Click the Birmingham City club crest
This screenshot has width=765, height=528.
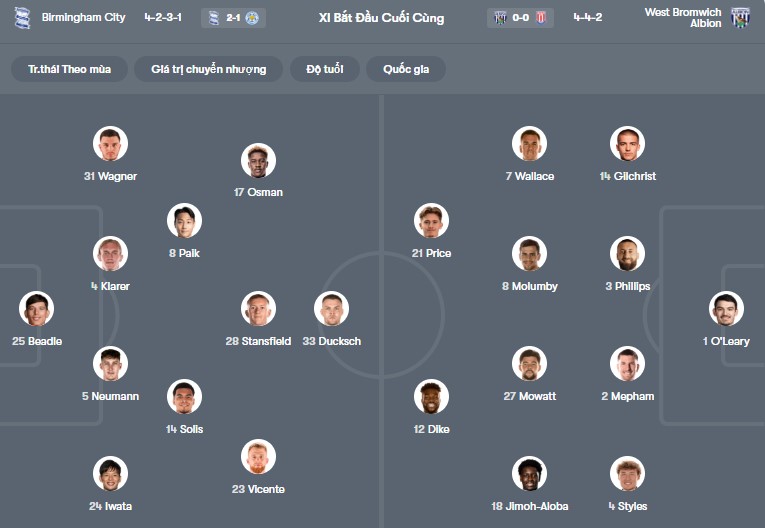(x=22, y=17)
